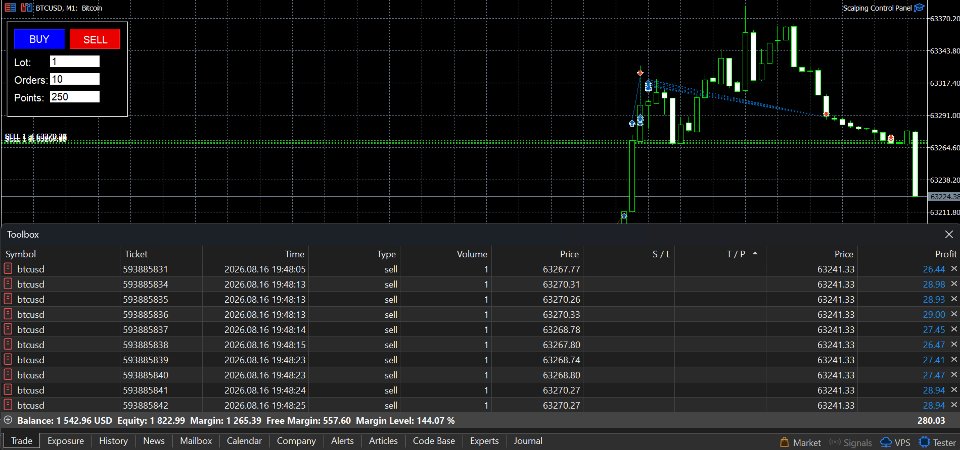Focus the Lot input field

click(x=75, y=61)
